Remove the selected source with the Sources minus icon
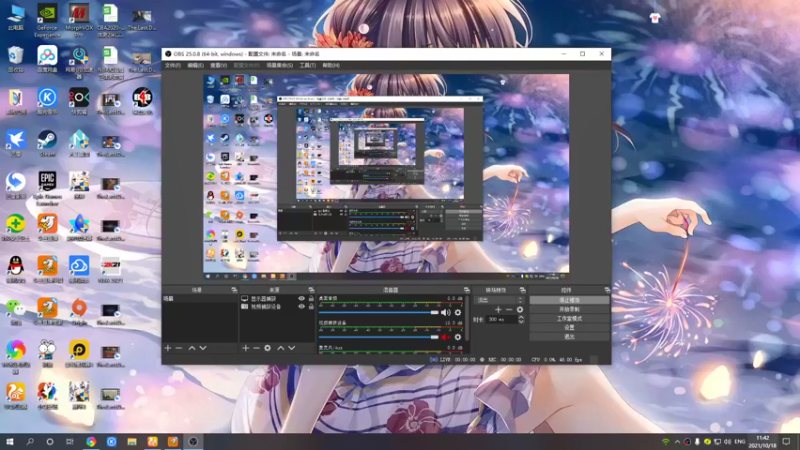Viewport: 800px width, 450px height. (x=256, y=348)
